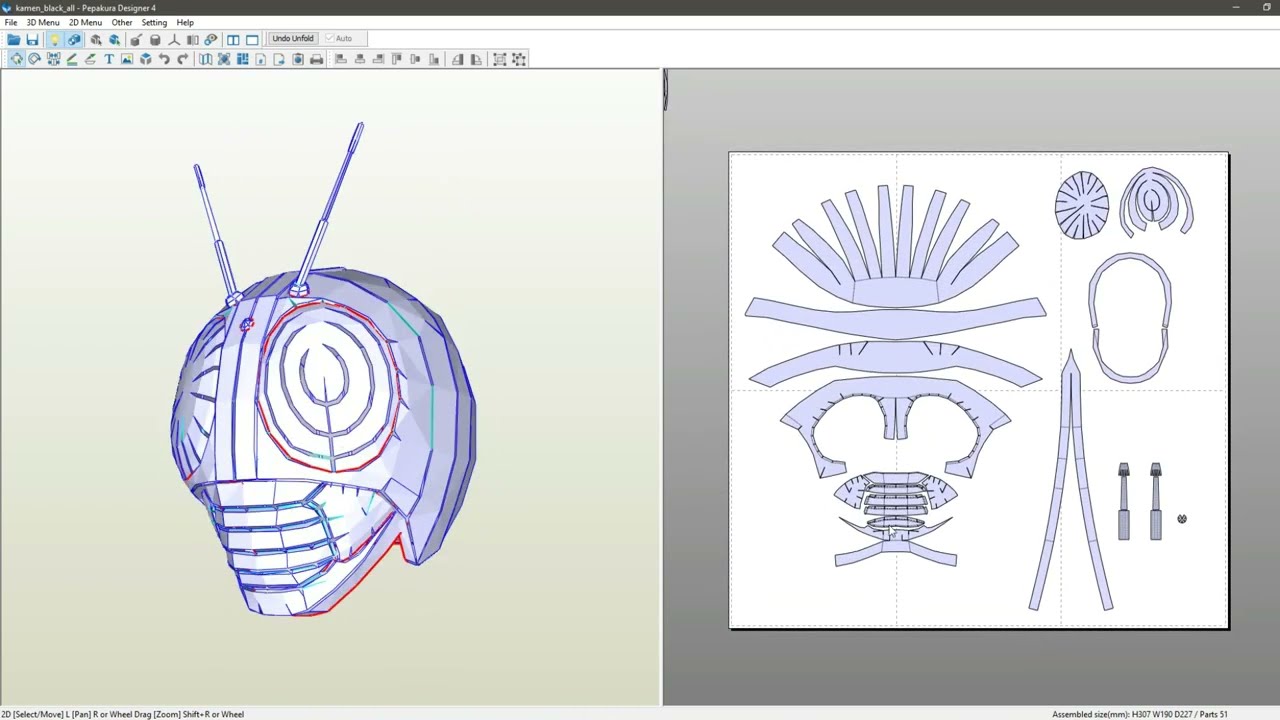This screenshot has width=1280, height=720.
Task: Click the clipboard paste icon
Action: [298, 59]
